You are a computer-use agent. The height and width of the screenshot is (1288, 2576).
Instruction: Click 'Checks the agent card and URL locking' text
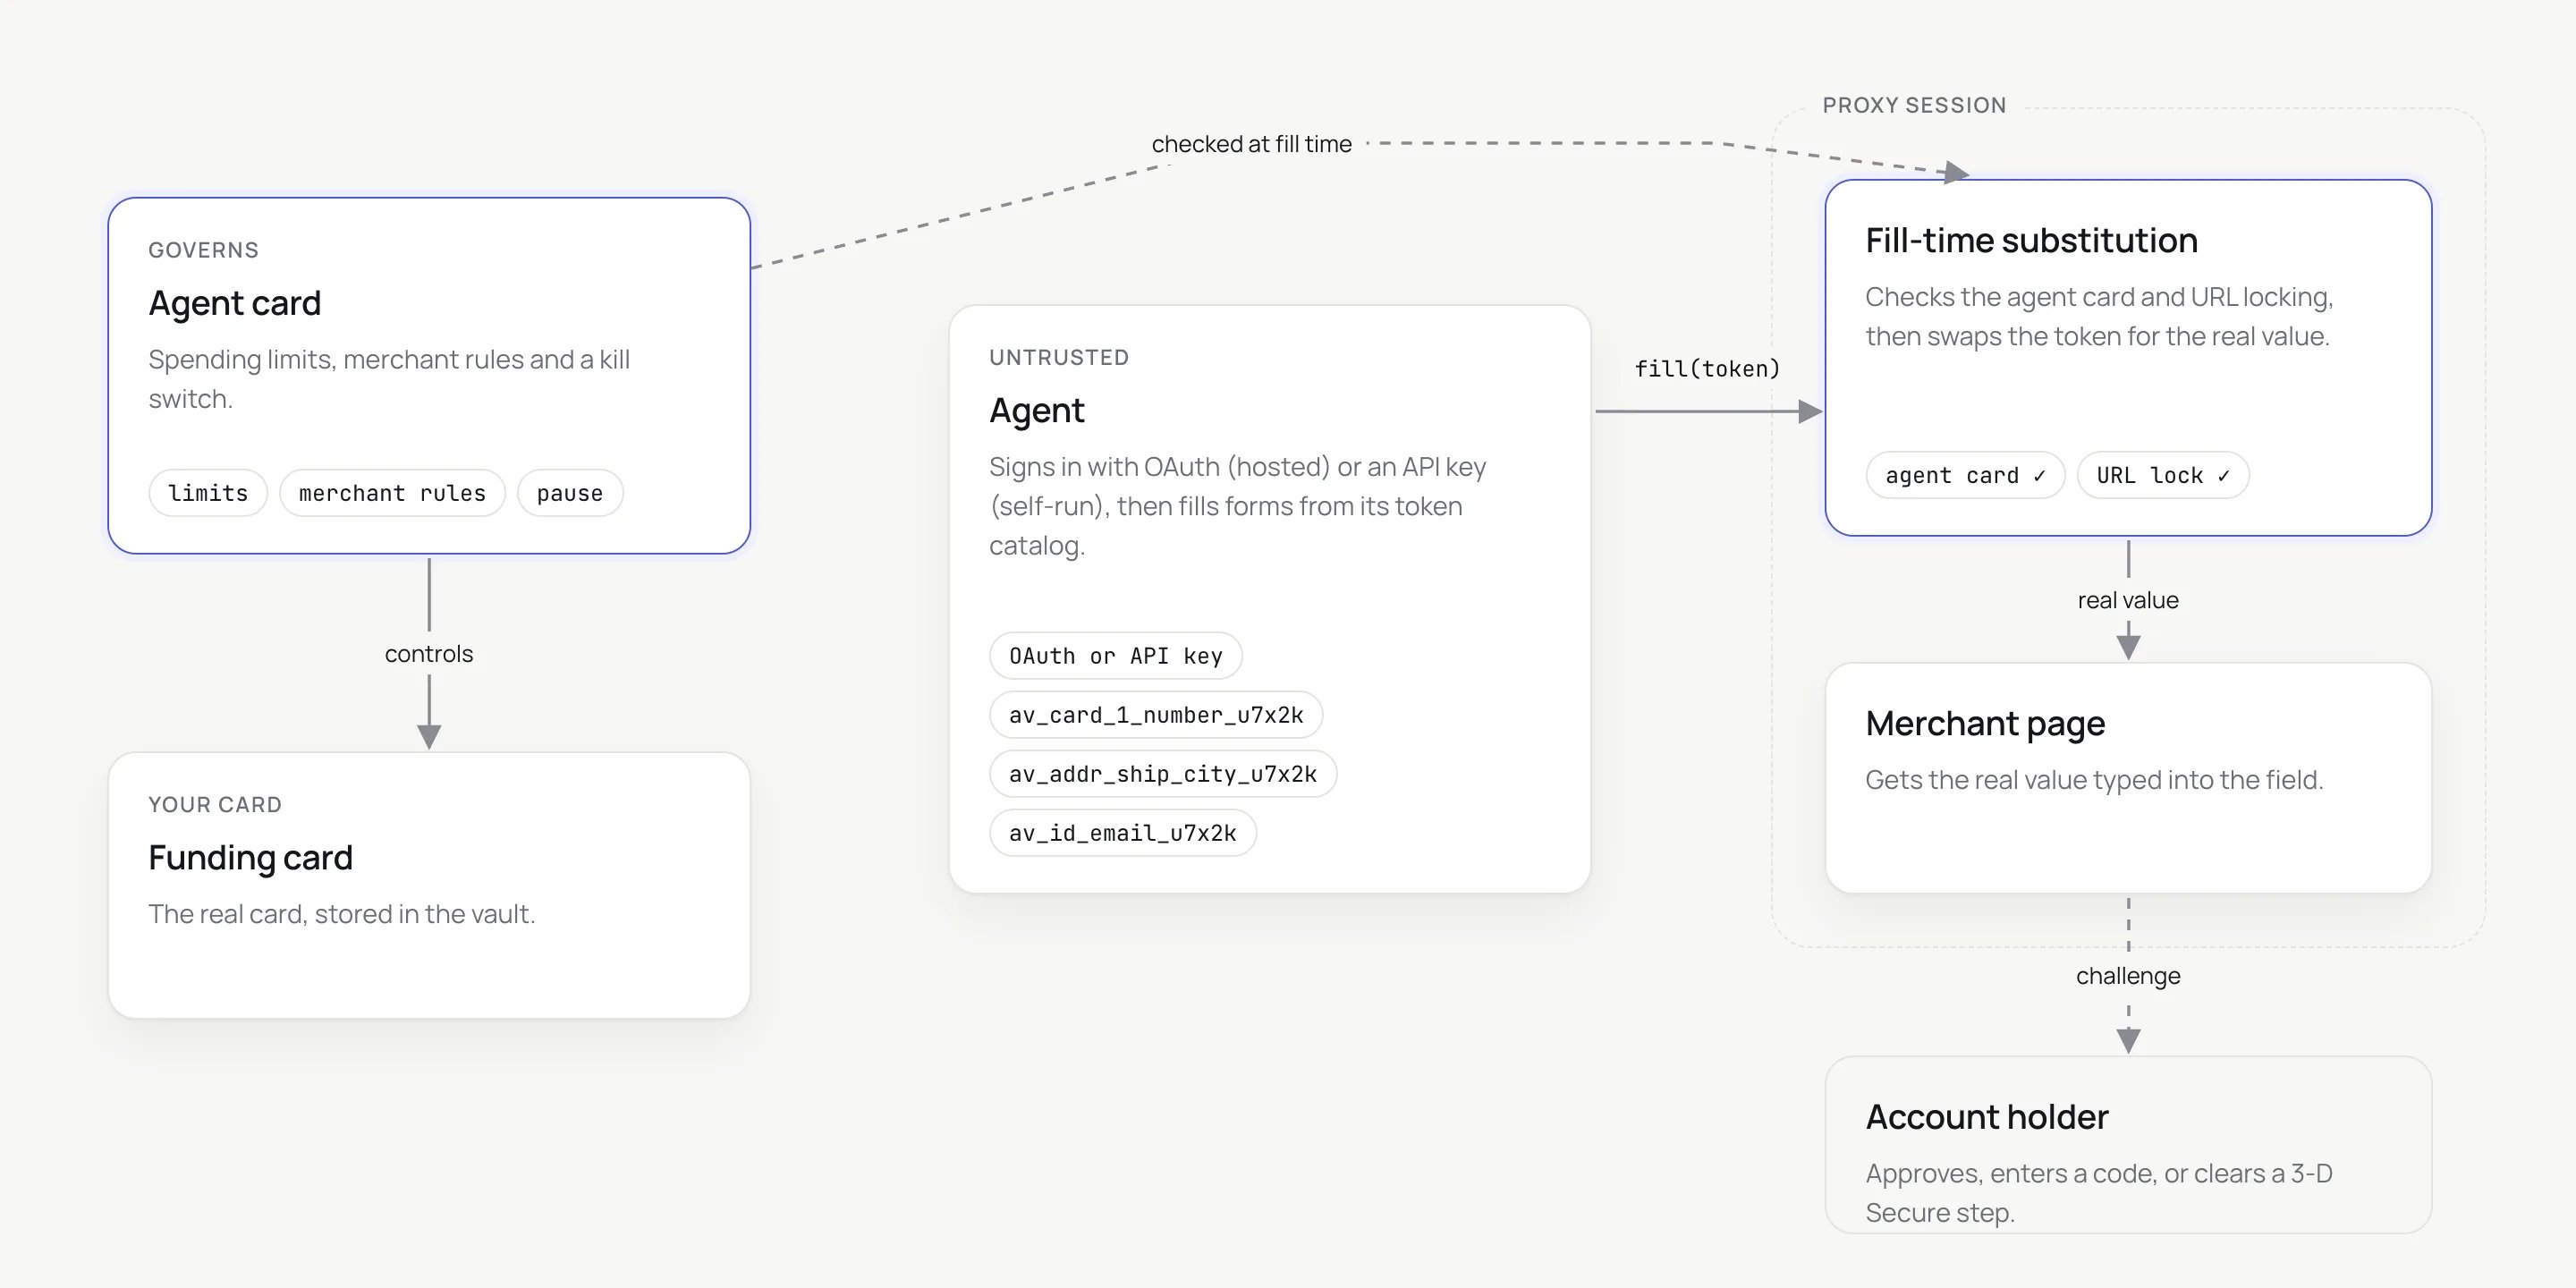[x=2099, y=316]
